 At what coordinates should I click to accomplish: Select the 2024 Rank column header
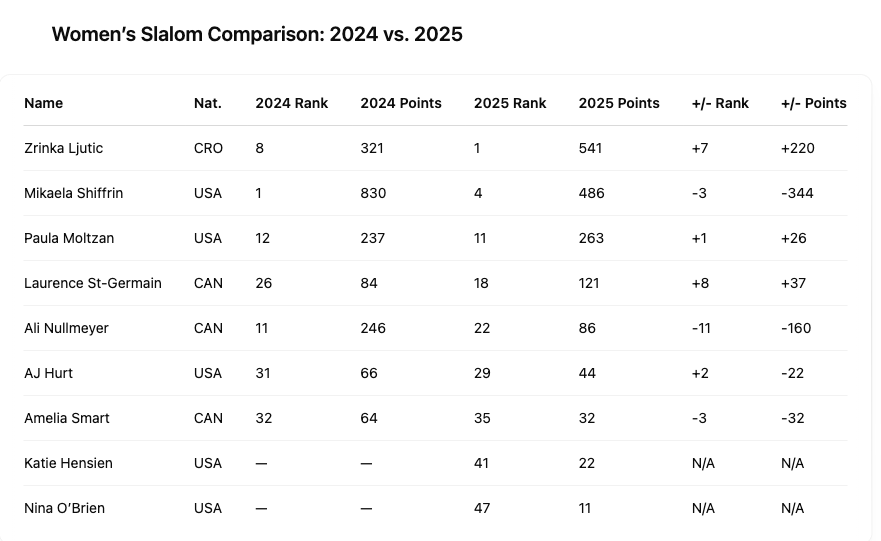point(292,103)
